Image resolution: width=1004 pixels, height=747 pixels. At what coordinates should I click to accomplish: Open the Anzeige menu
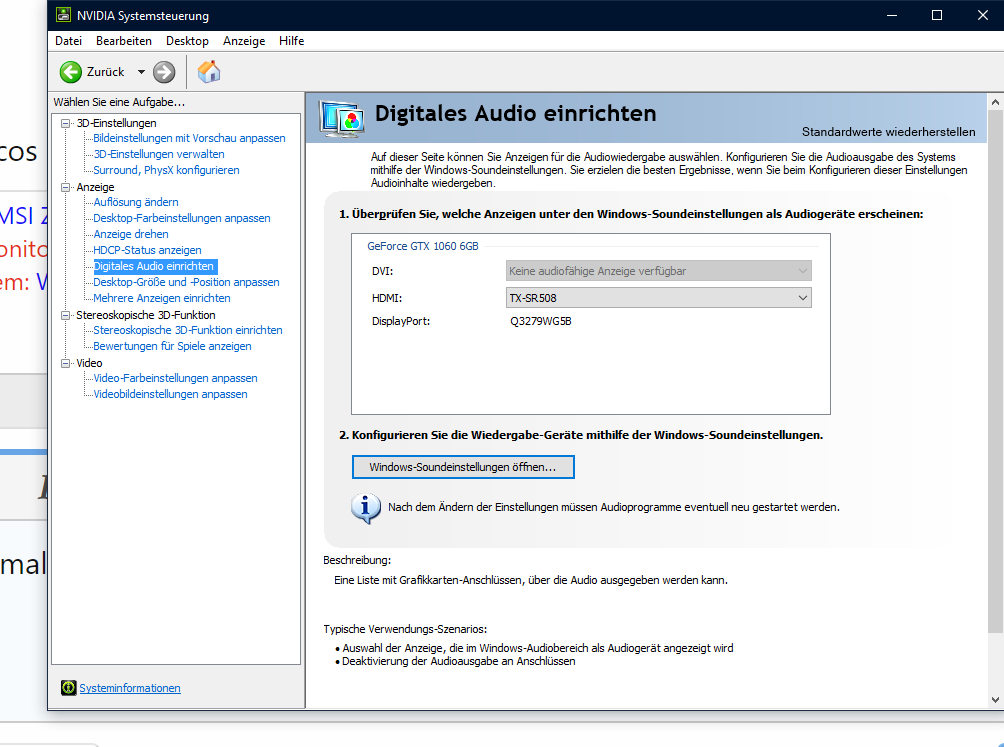point(244,41)
